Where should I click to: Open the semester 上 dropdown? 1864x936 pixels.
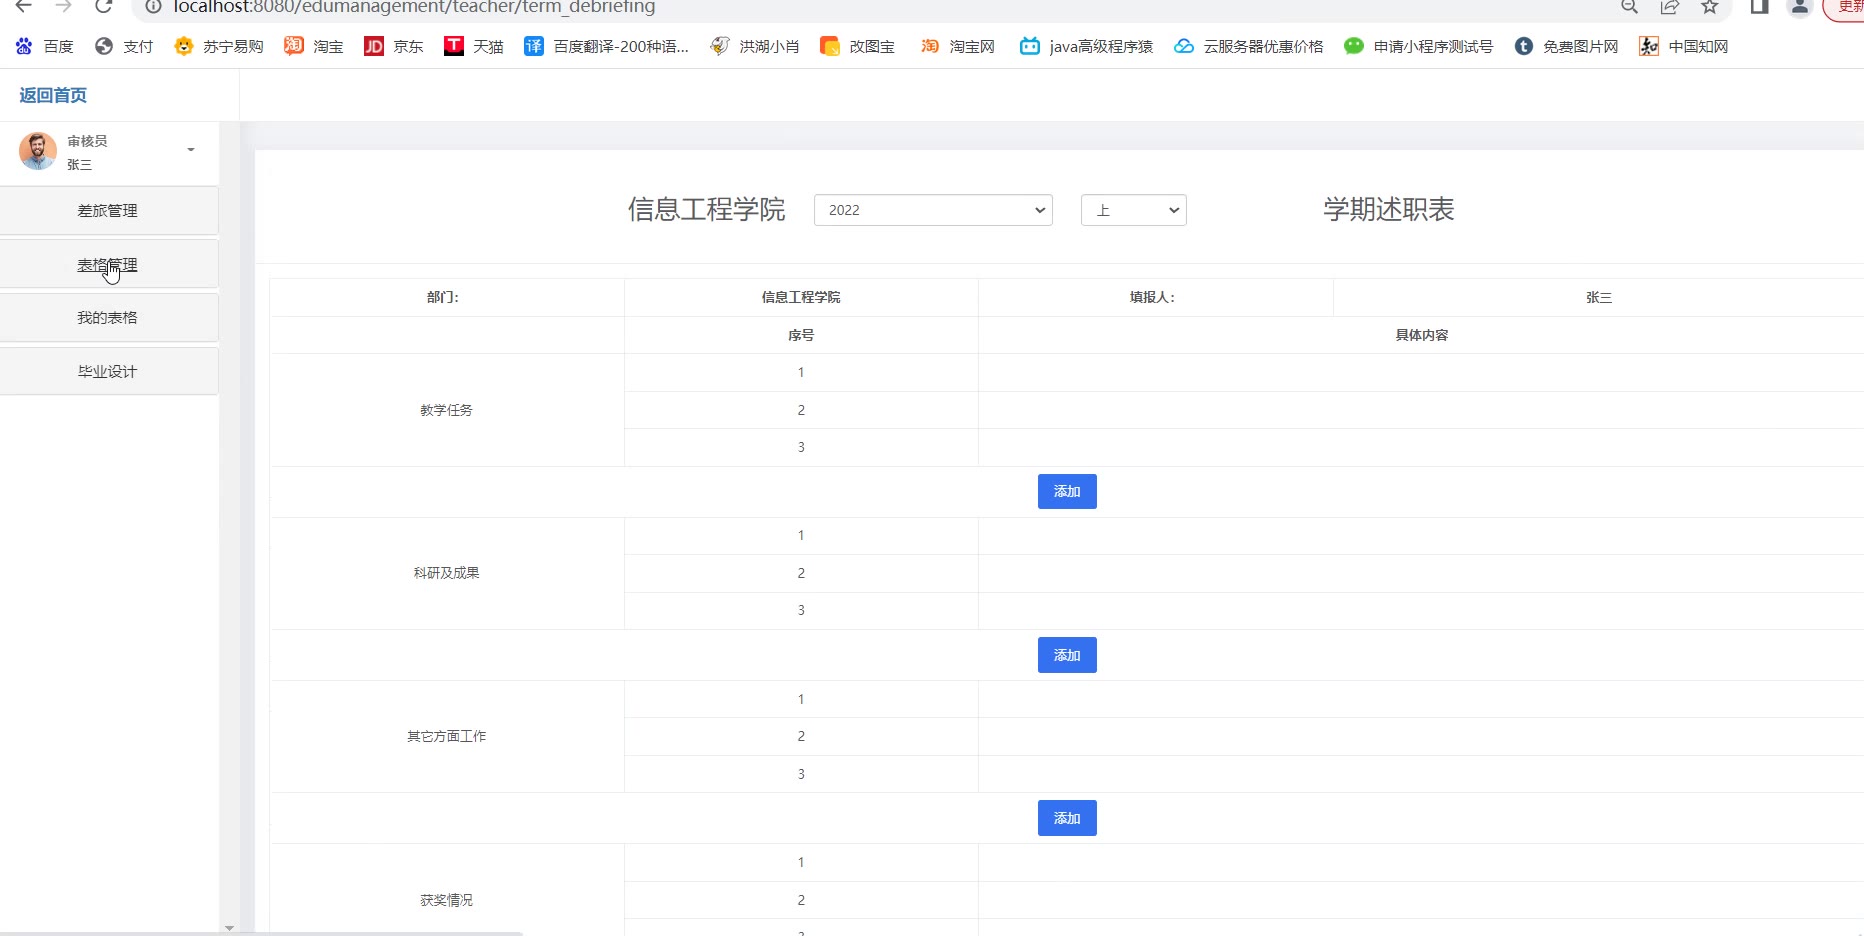(1133, 210)
